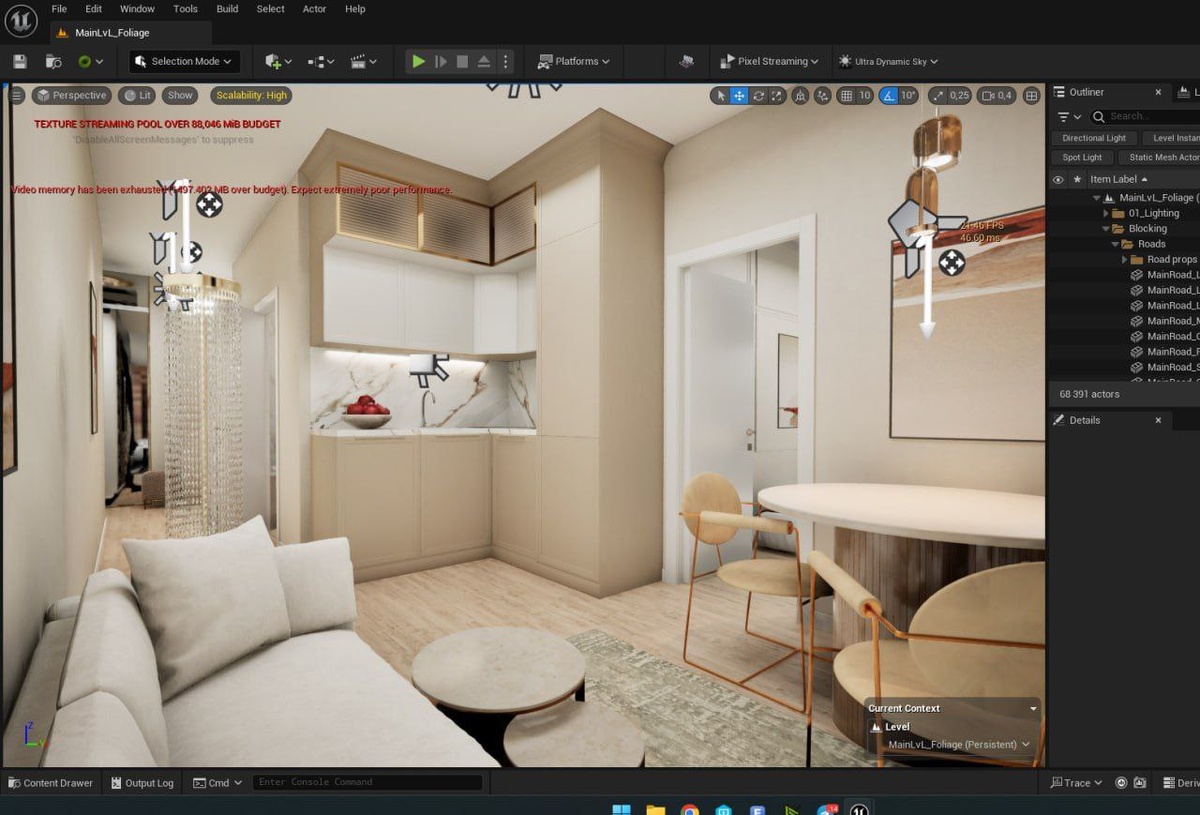Viewport: 1200px width, 815px height.
Task: Open the Ultra Dynamic Sky dropdown
Action: click(x=888, y=61)
